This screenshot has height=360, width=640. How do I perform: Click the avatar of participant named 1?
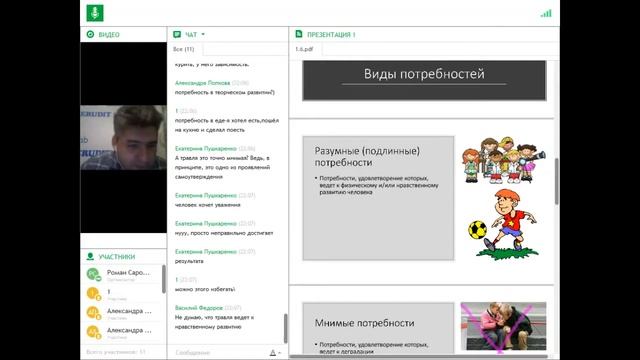click(93, 293)
